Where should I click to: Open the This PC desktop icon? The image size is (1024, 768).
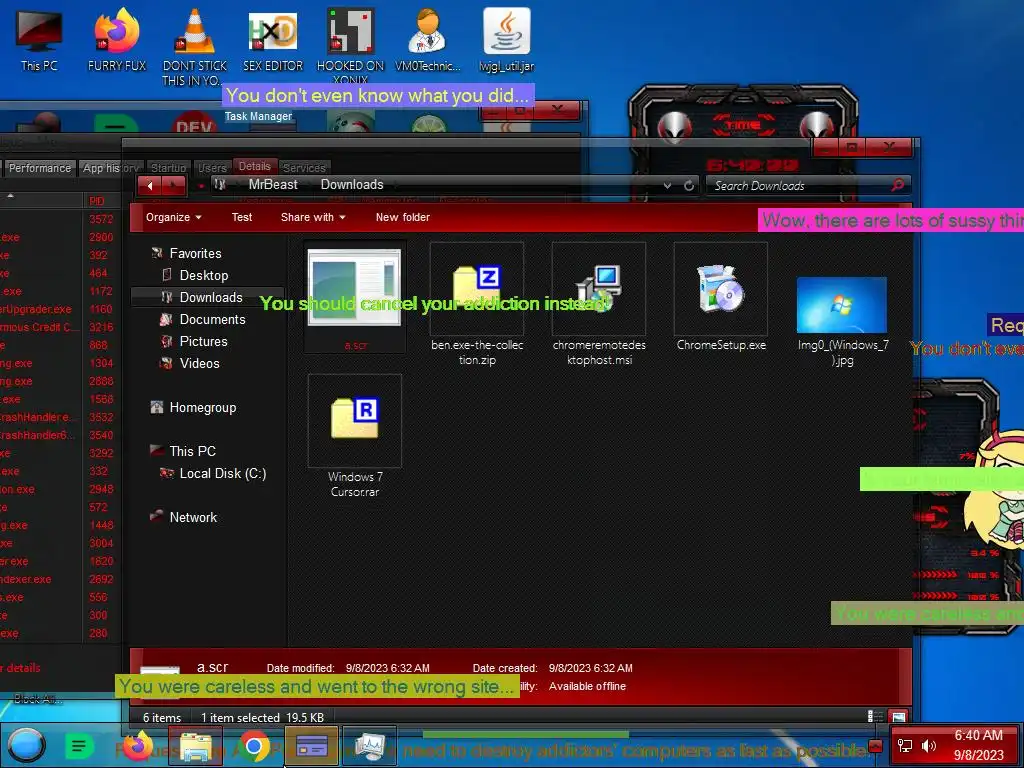click(39, 39)
